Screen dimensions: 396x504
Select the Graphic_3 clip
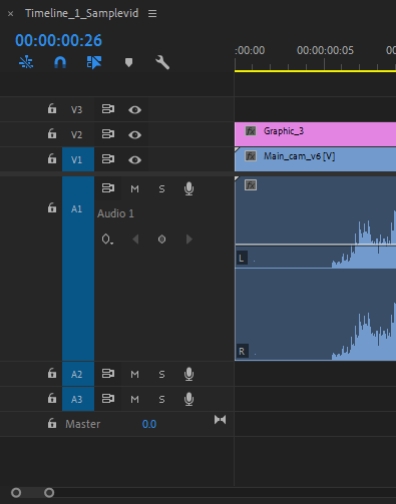click(315, 134)
